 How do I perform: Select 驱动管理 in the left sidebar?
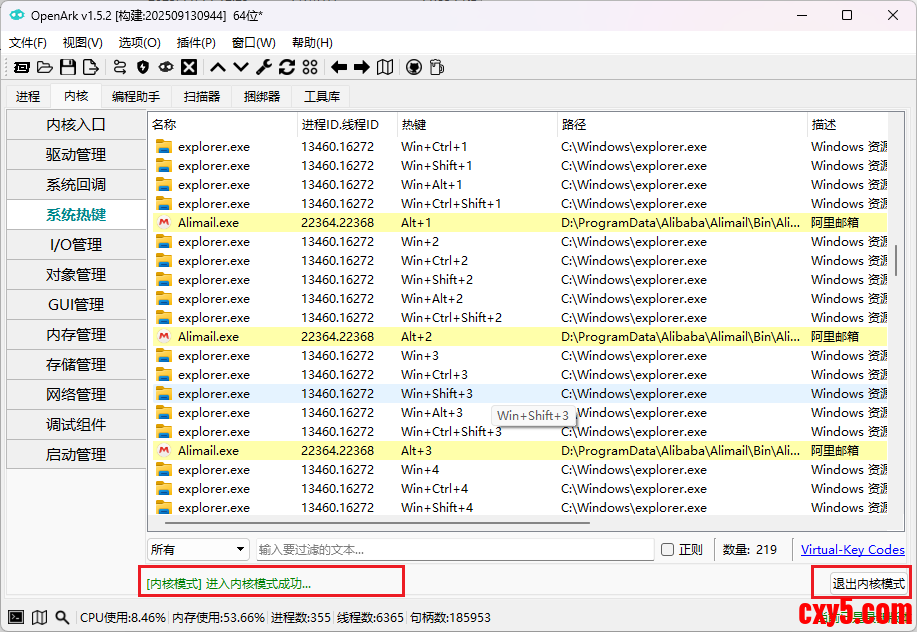pyautogui.click(x=76, y=155)
